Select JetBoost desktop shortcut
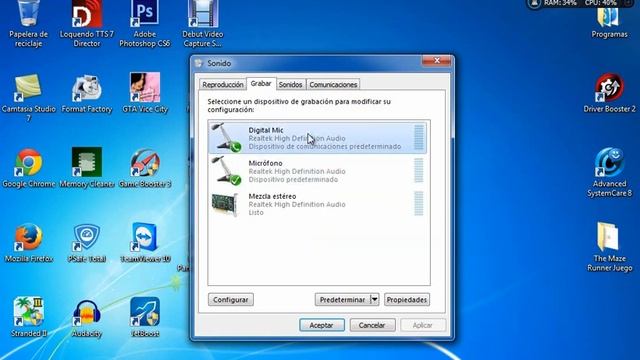The image size is (640, 360). click(x=145, y=317)
